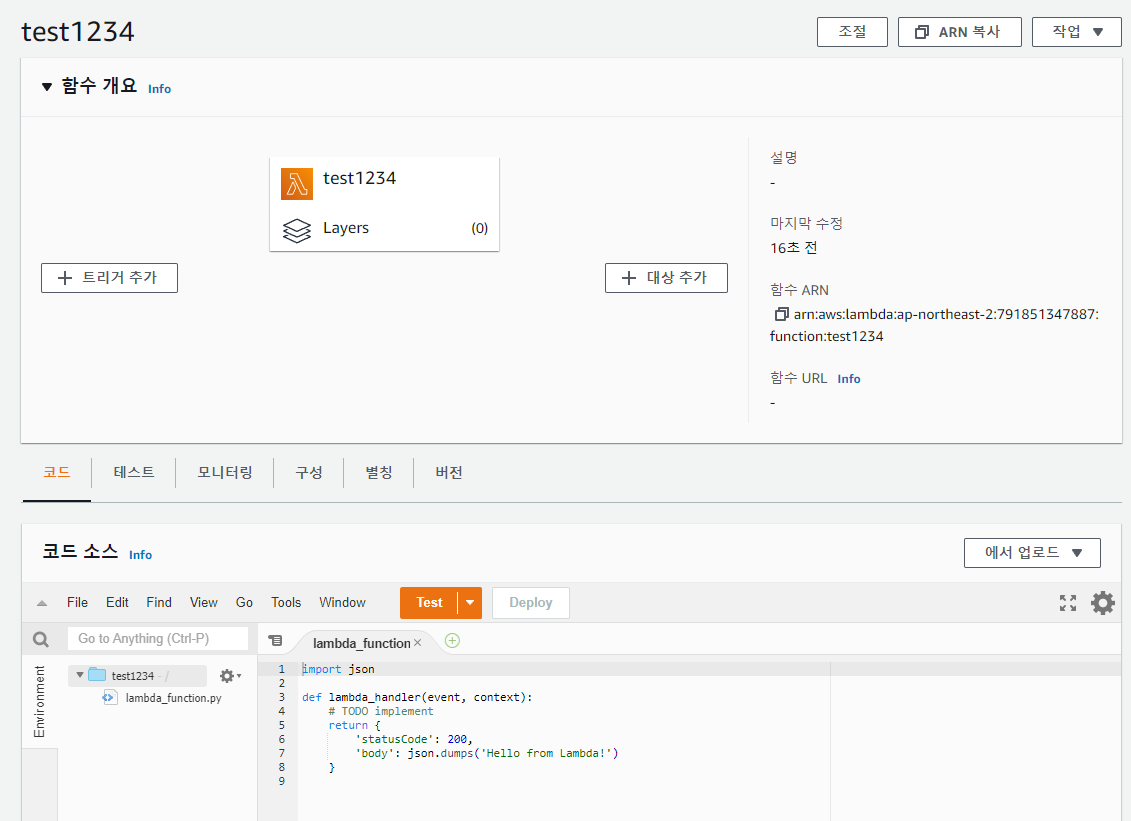Image resolution: width=1131 pixels, height=821 pixels.
Task: Collapse the test1234 folder tree
Action: 80,675
